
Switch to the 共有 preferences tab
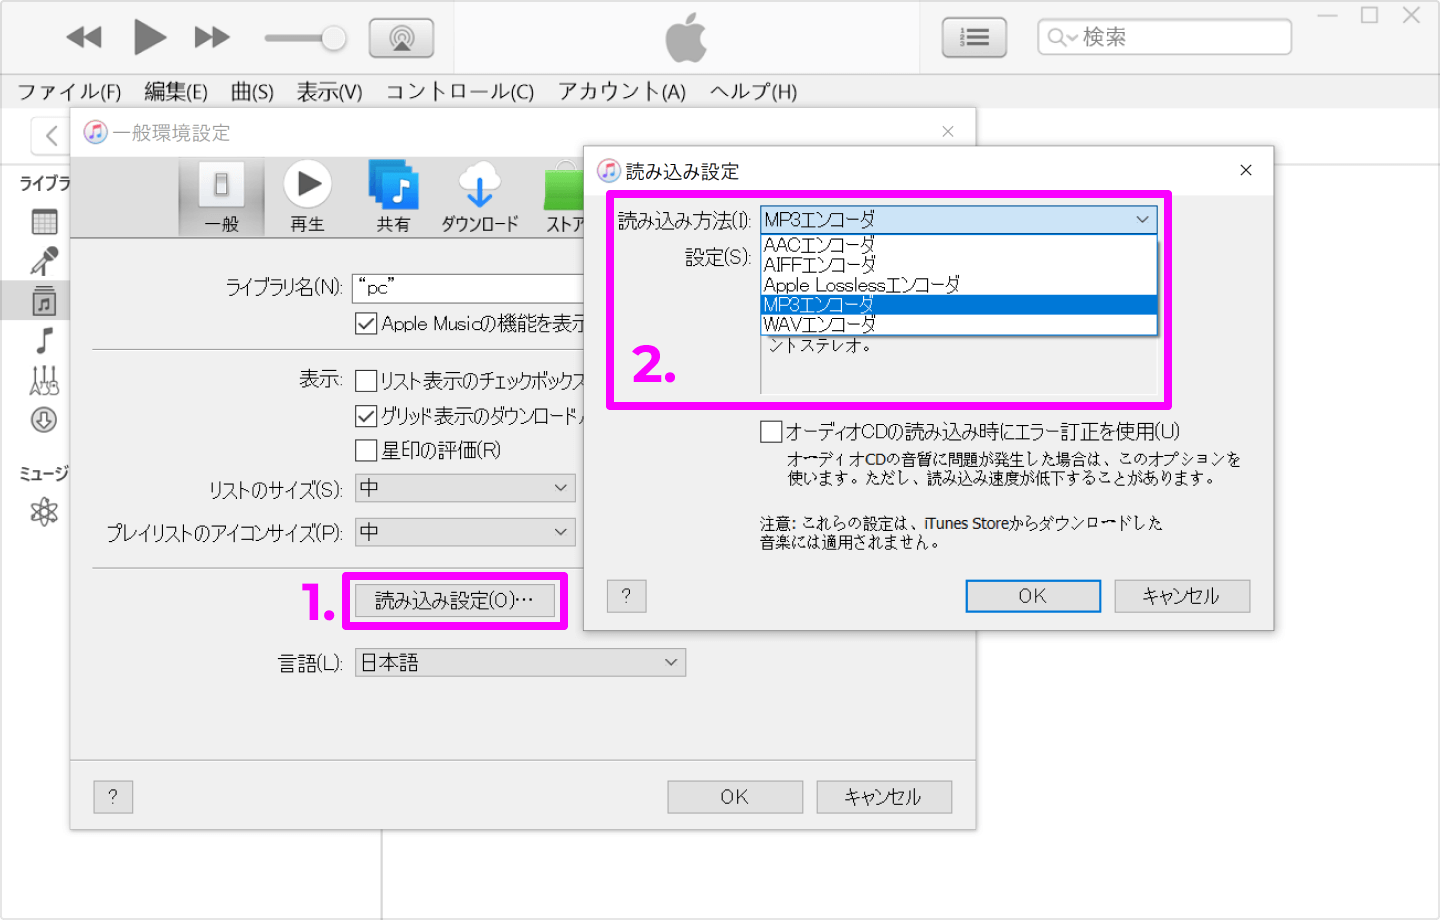tap(393, 197)
